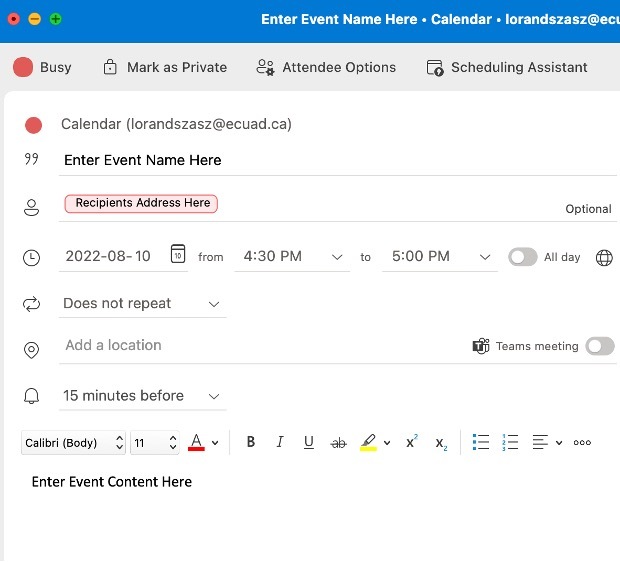Click the quotation marks subject icon

coord(31,159)
